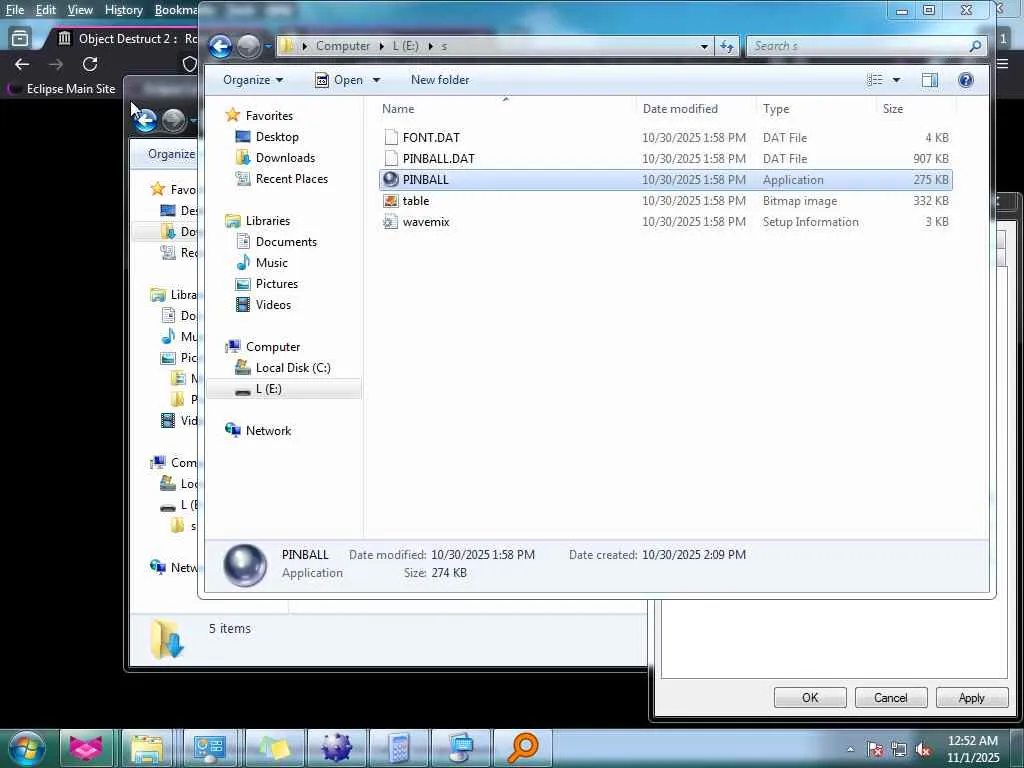Click the Apply button in the dialog
This screenshot has width=1024, height=768.
click(x=971, y=697)
